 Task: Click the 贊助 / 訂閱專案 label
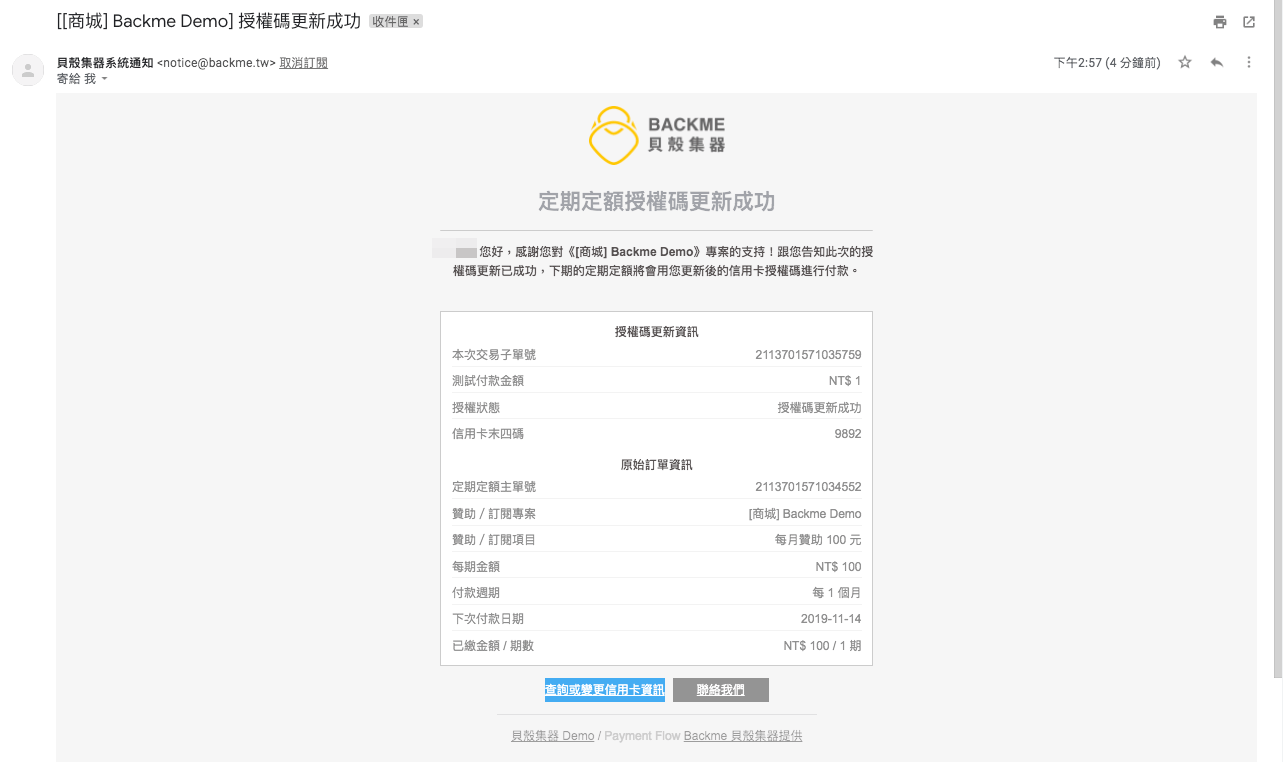click(x=494, y=514)
